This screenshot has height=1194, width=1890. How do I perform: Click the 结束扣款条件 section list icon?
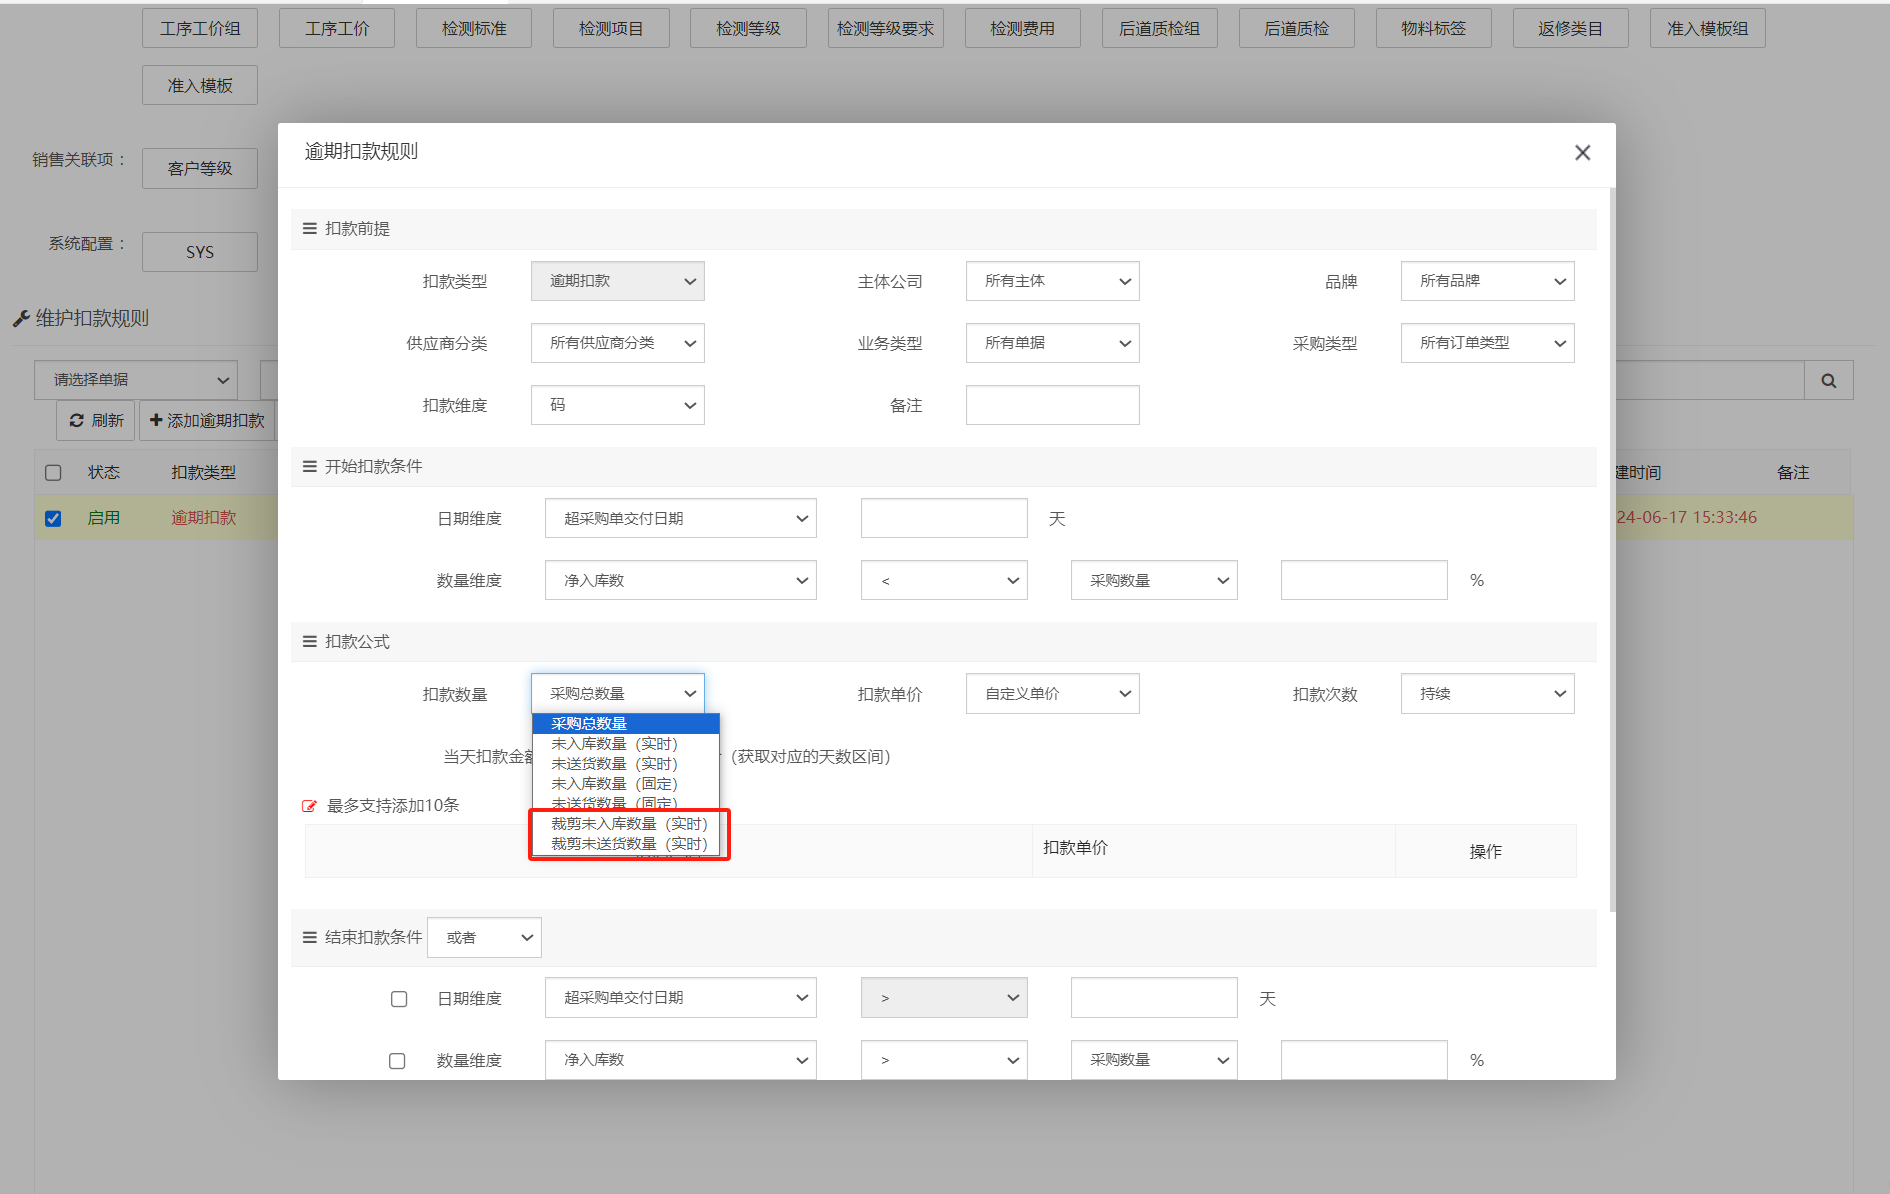[310, 938]
